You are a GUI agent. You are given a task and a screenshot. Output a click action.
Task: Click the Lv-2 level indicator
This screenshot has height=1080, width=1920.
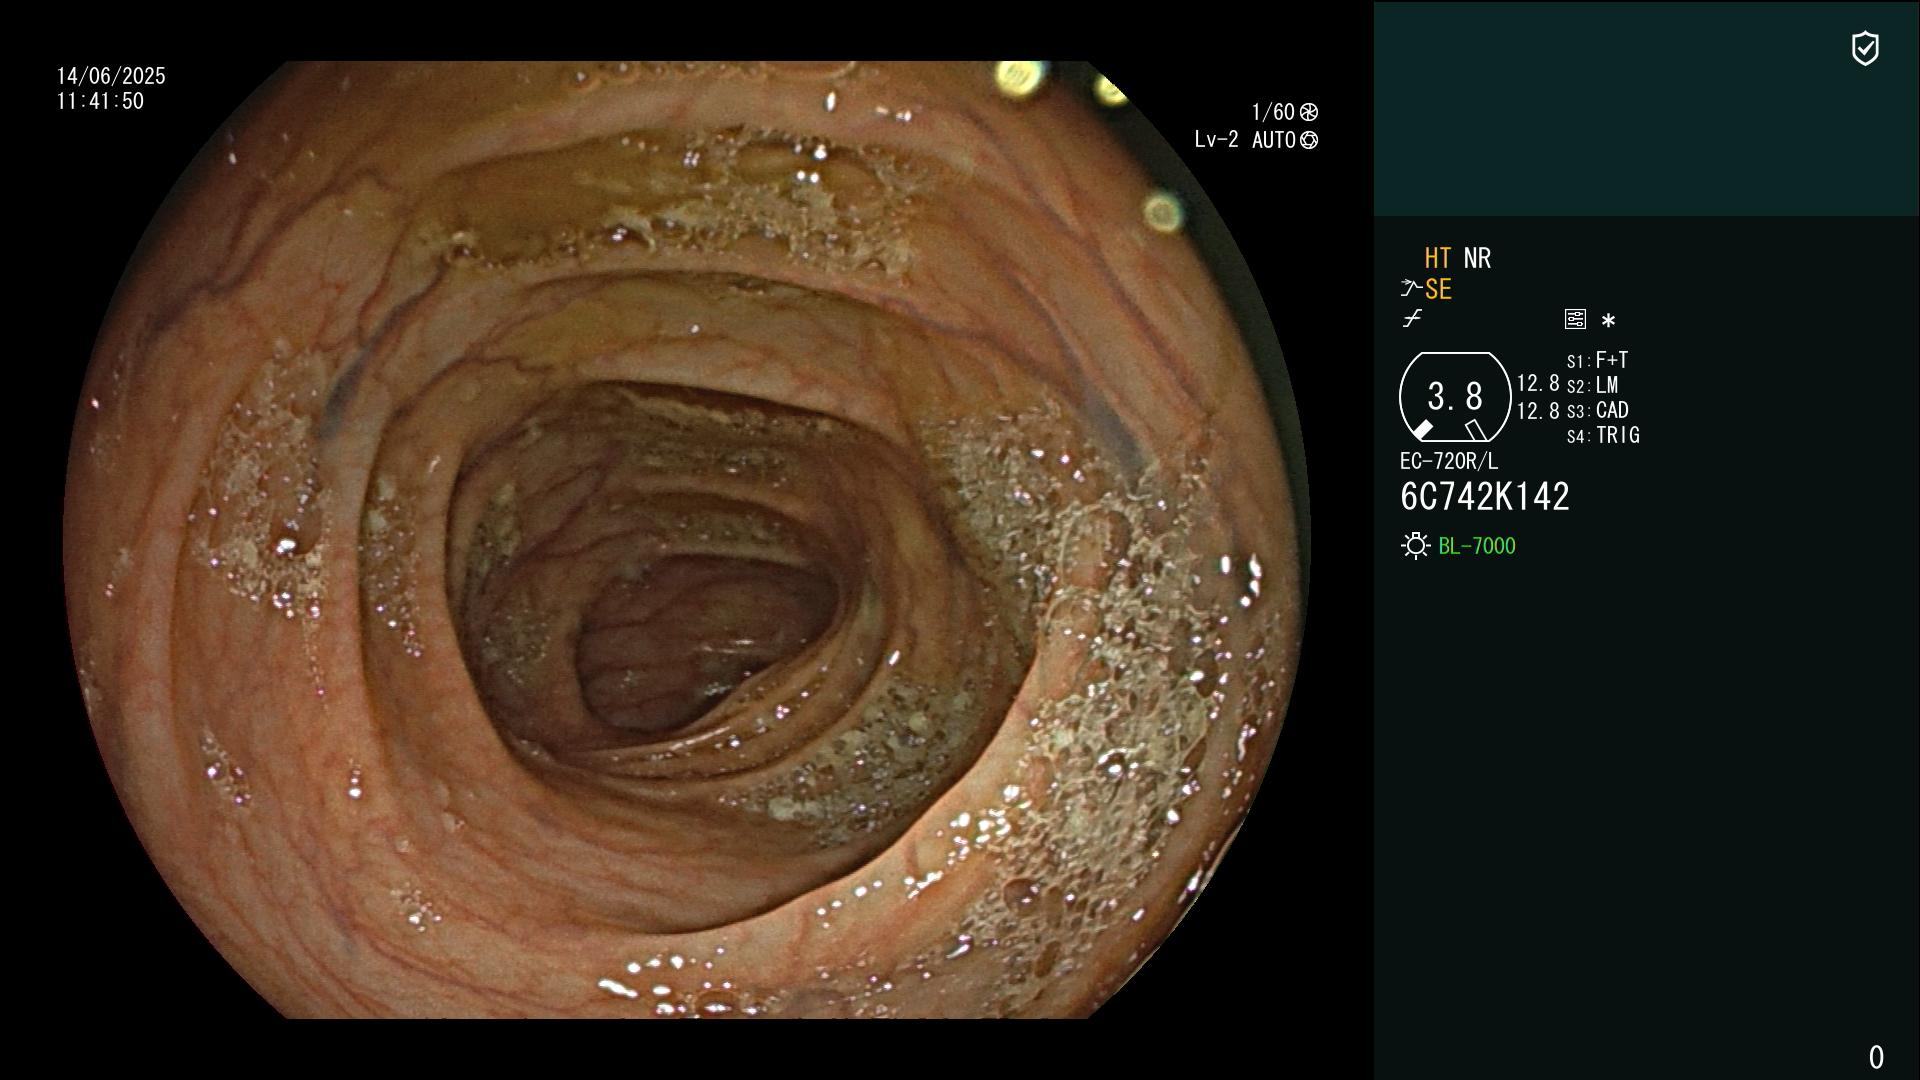point(1216,140)
